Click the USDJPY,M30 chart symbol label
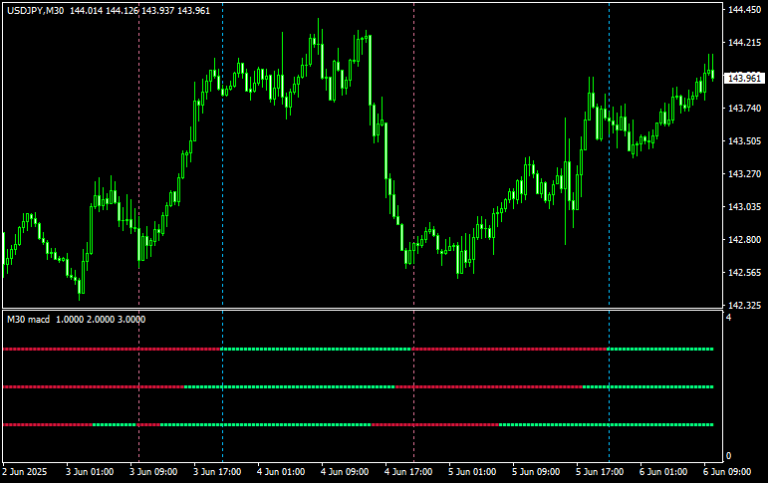The height and width of the screenshot is (483, 768). tap(34, 10)
